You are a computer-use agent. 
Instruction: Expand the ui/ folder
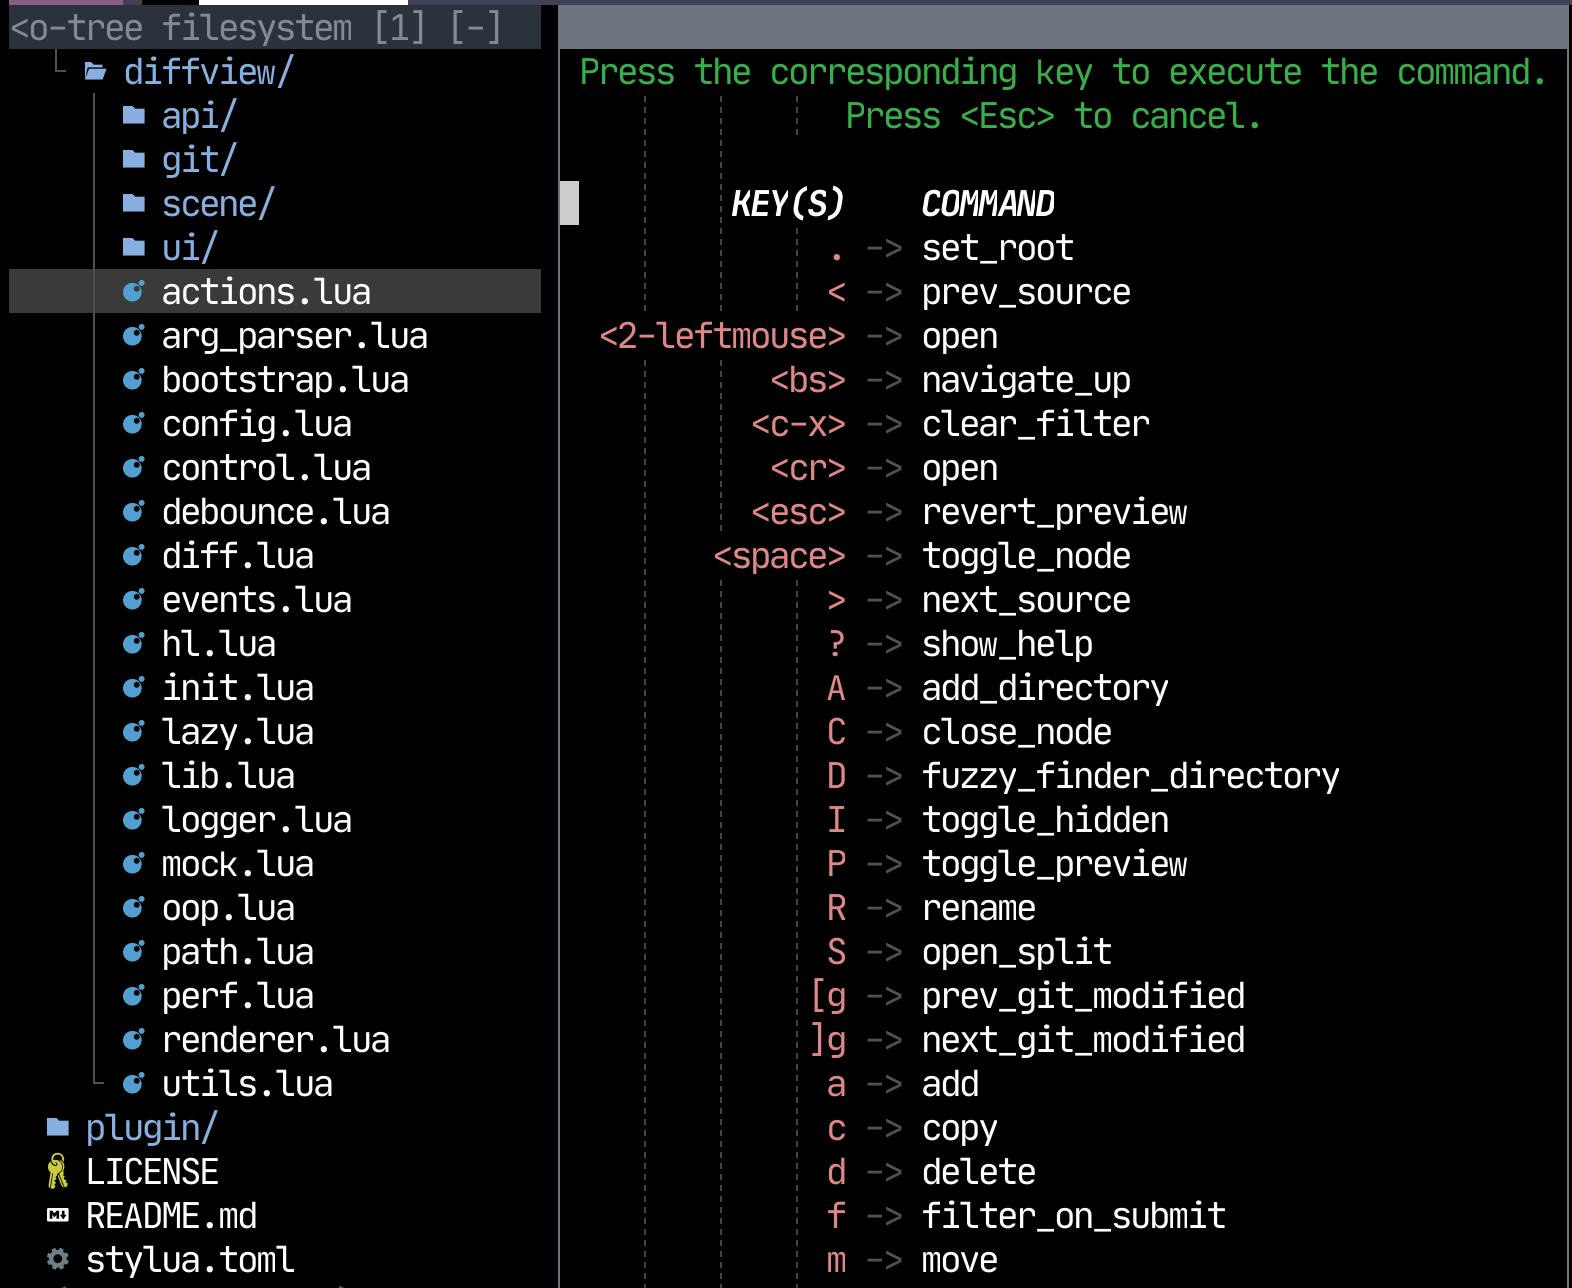(x=190, y=248)
